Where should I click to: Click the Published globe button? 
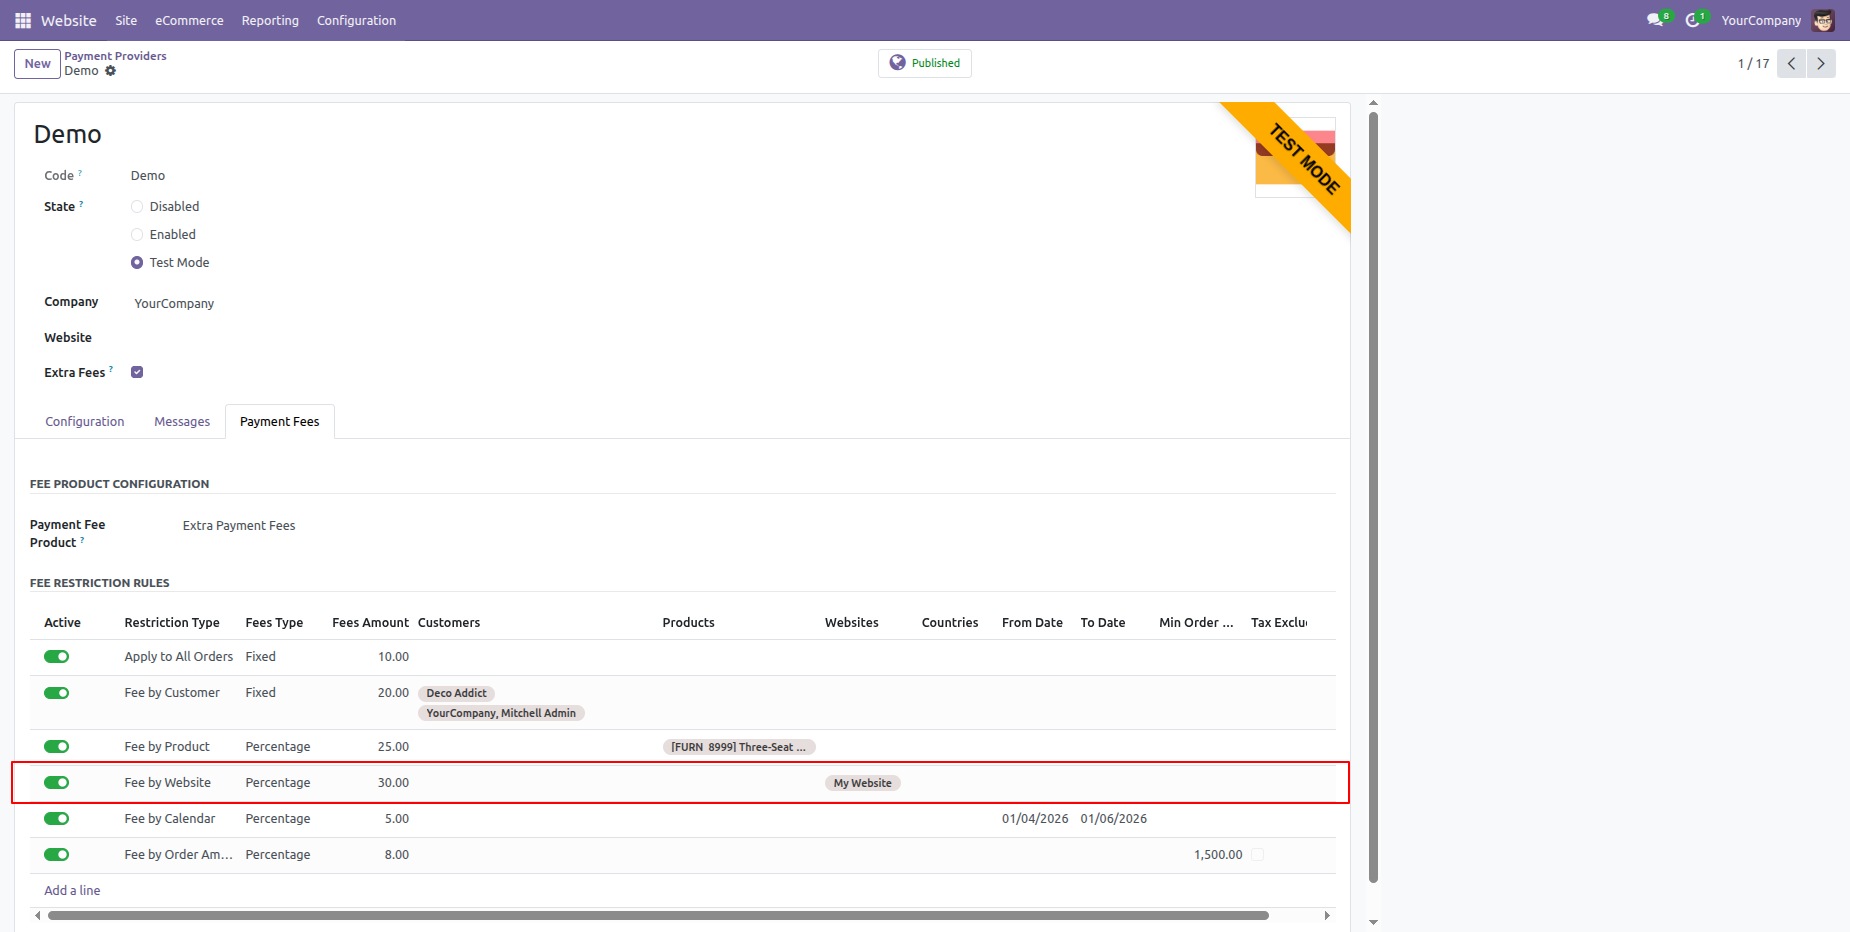click(x=924, y=63)
